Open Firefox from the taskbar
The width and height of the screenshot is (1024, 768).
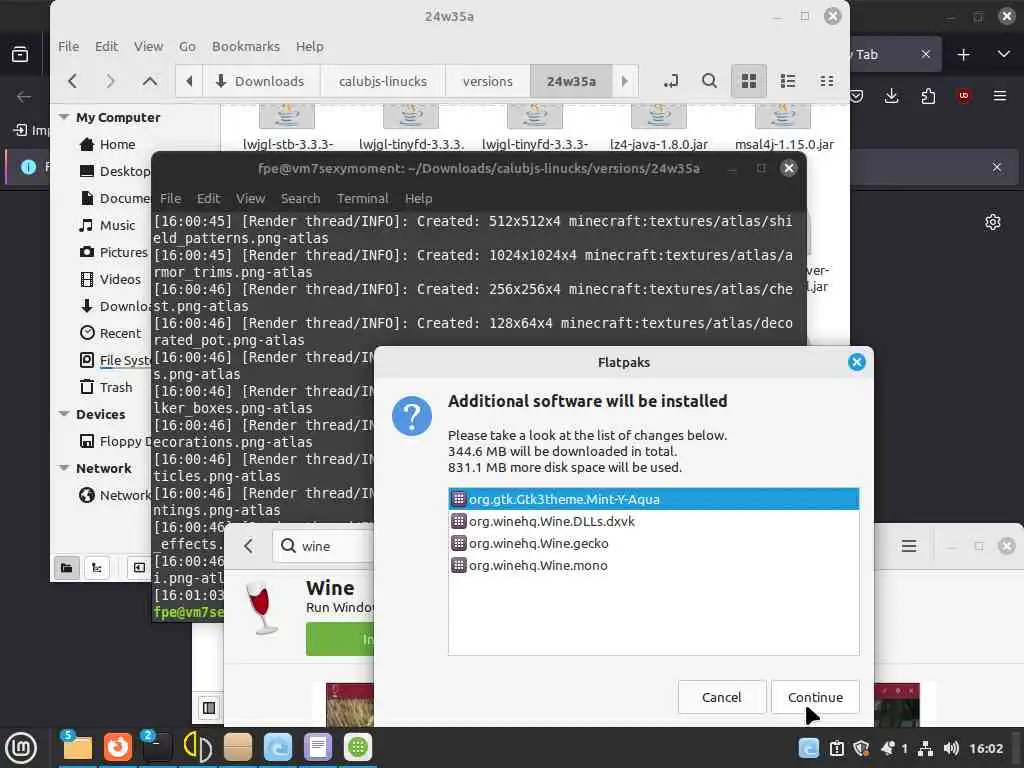coord(118,746)
